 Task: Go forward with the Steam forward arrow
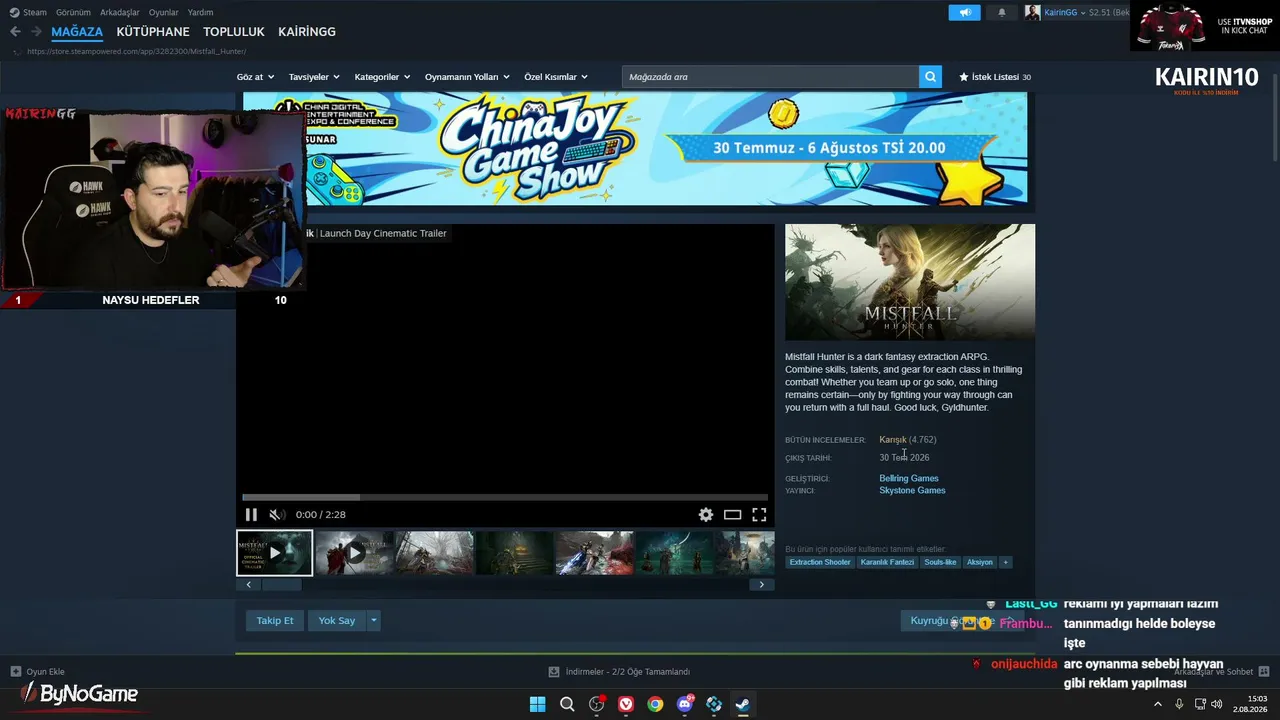[36, 32]
